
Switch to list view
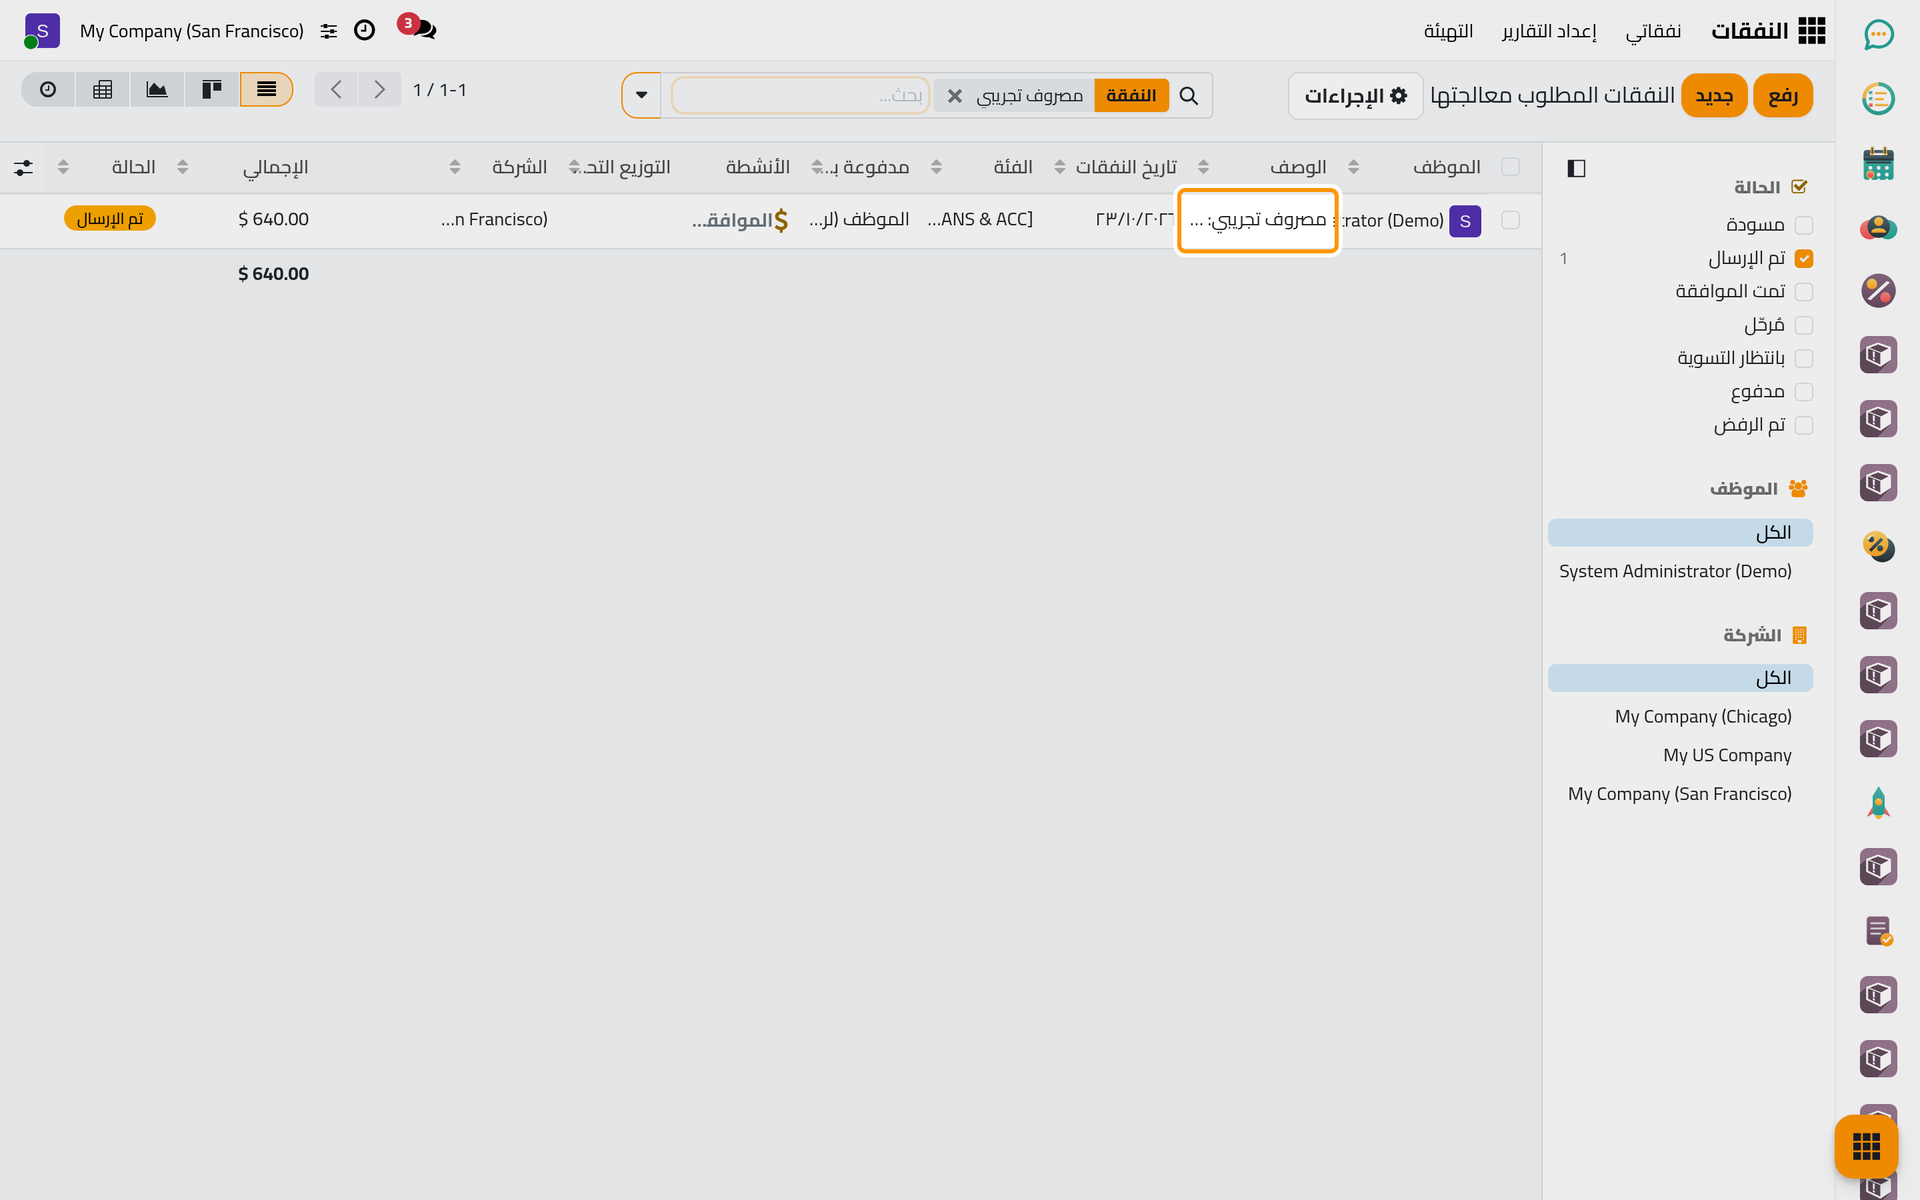[x=266, y=90]
